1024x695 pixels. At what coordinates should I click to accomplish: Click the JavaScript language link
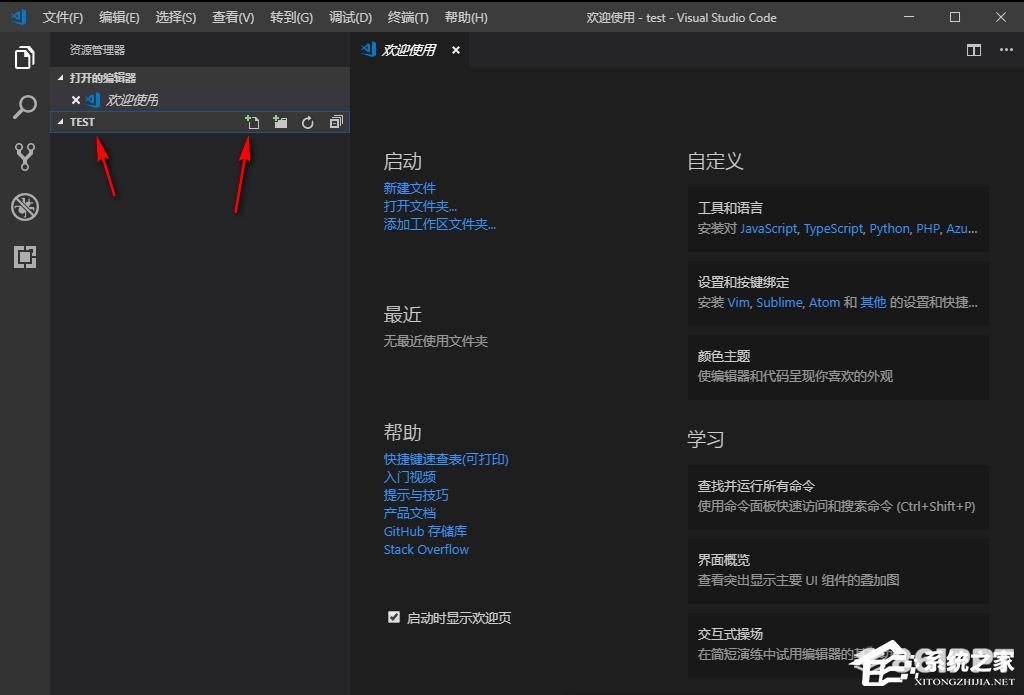point(769,229)
